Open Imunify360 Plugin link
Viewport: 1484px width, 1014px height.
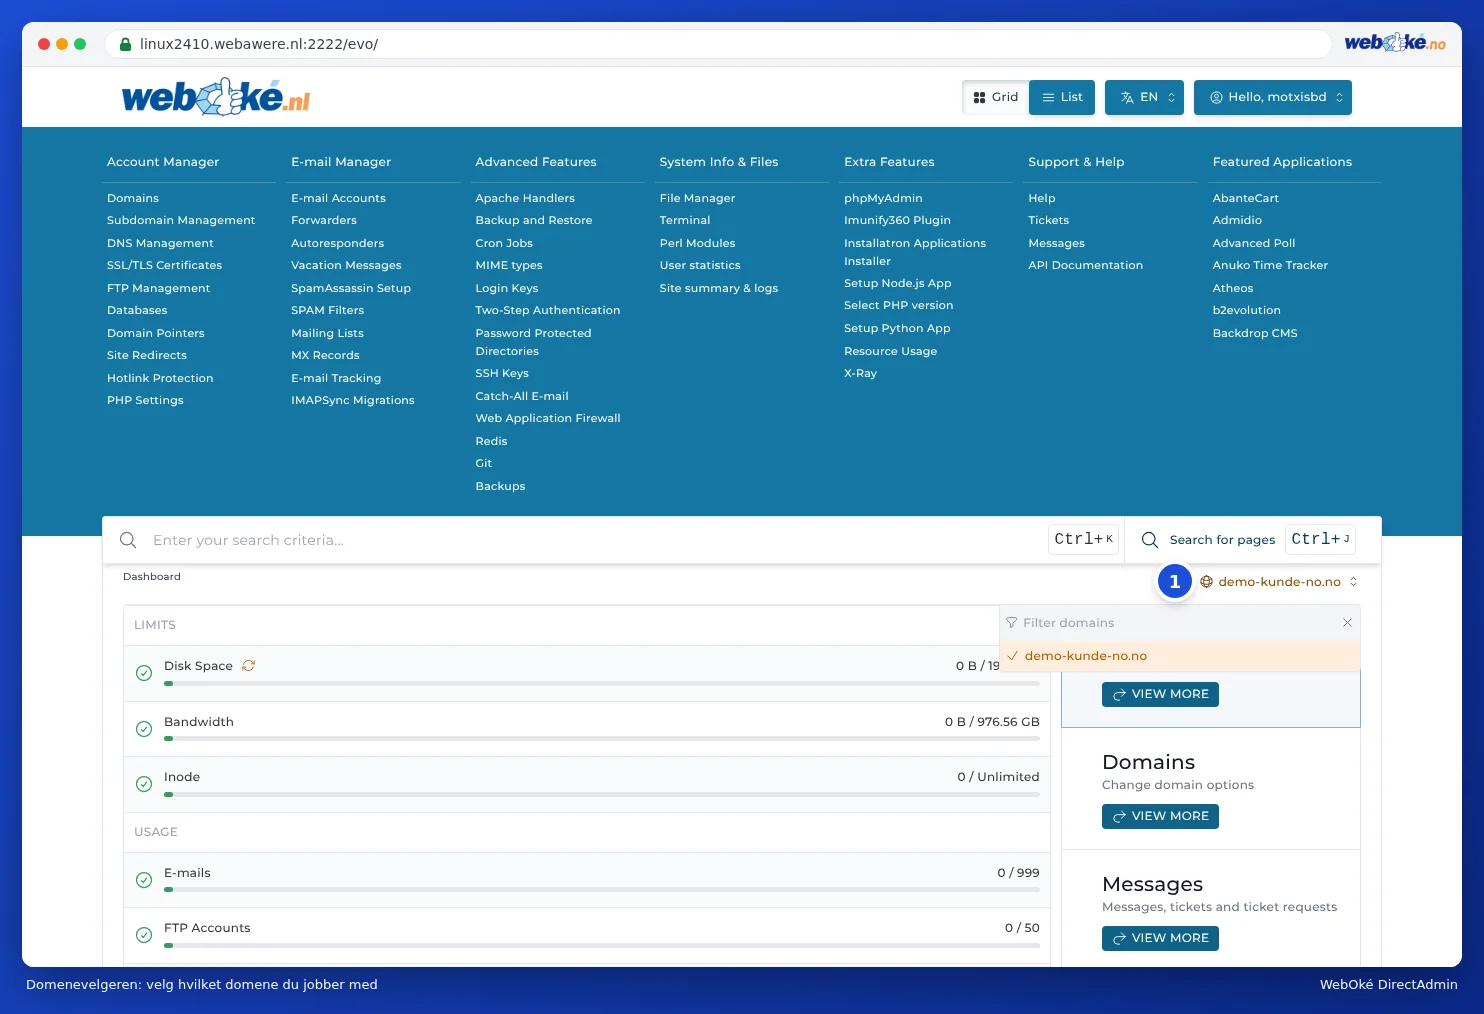[x=897, y=220]
